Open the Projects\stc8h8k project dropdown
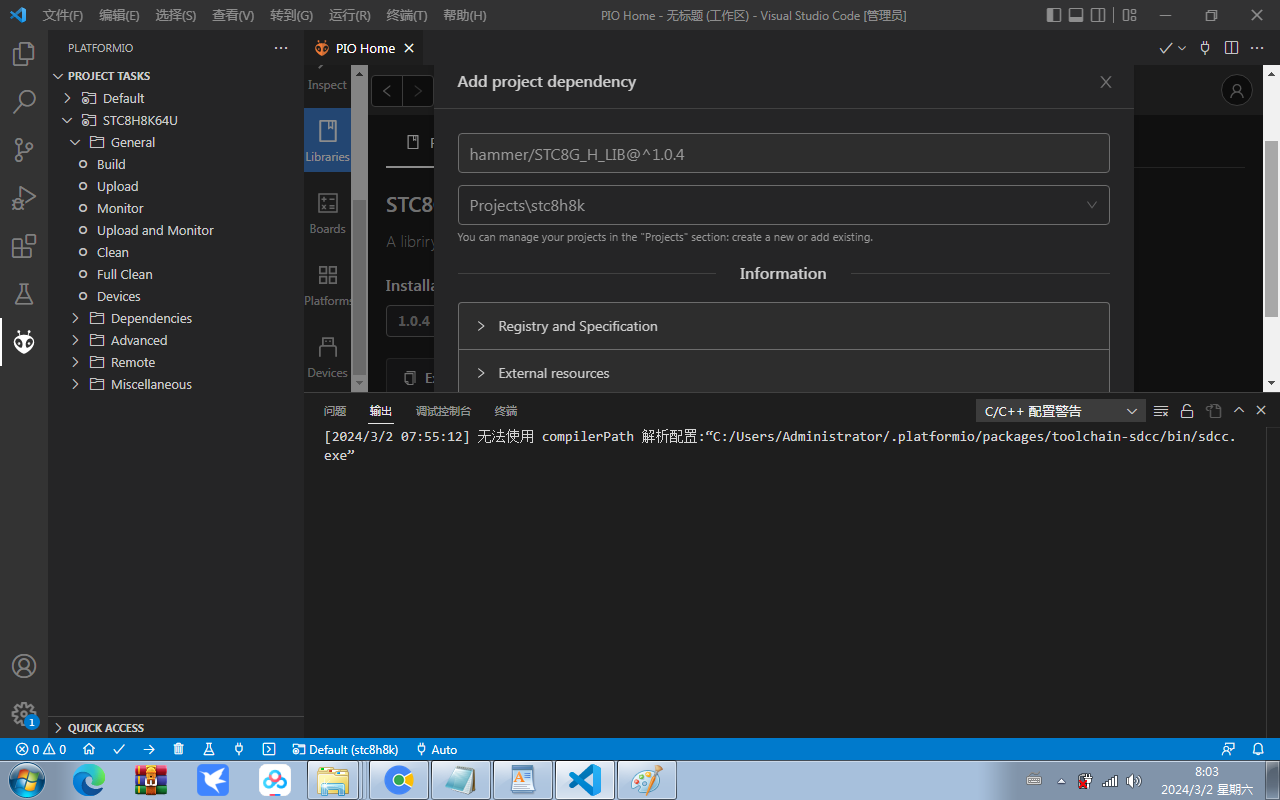1280x800 pixels. click(x=784, y=205)
